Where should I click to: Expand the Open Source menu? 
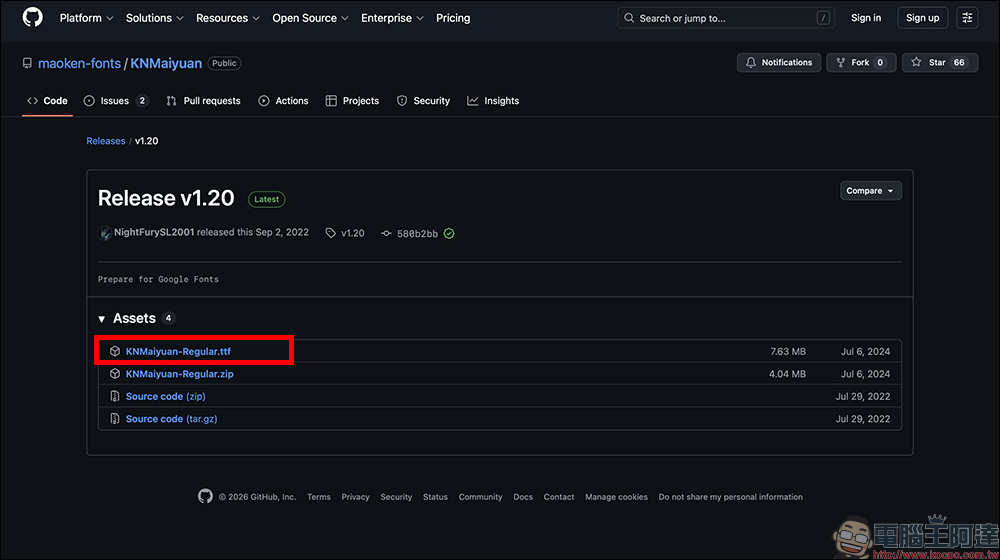[x=310, y=18]
